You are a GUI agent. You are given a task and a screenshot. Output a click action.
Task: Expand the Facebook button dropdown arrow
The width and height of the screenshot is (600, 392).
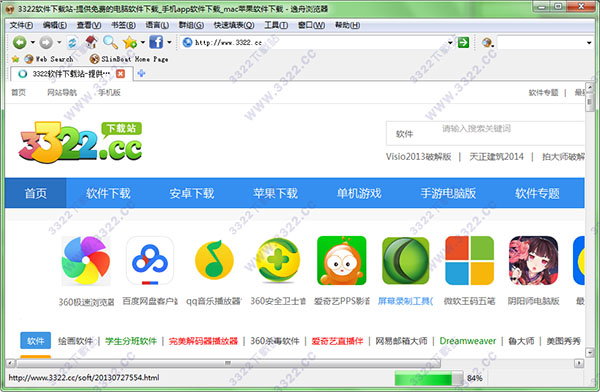(169, 42)
